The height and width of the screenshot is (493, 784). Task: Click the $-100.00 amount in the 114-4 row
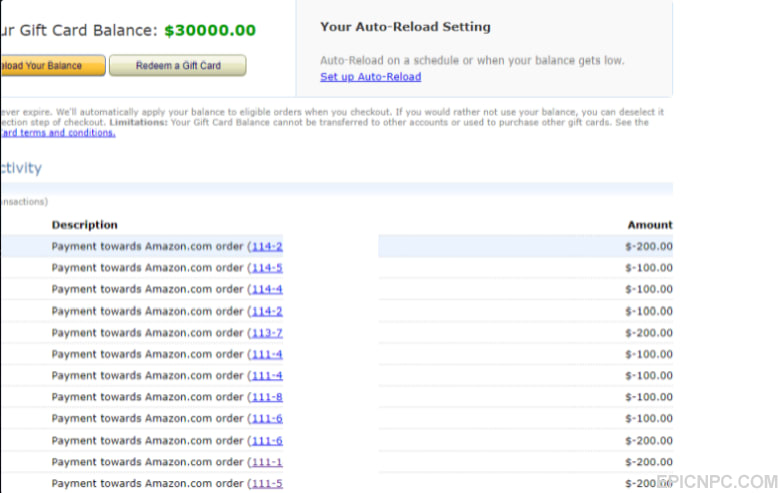point(649,290)
